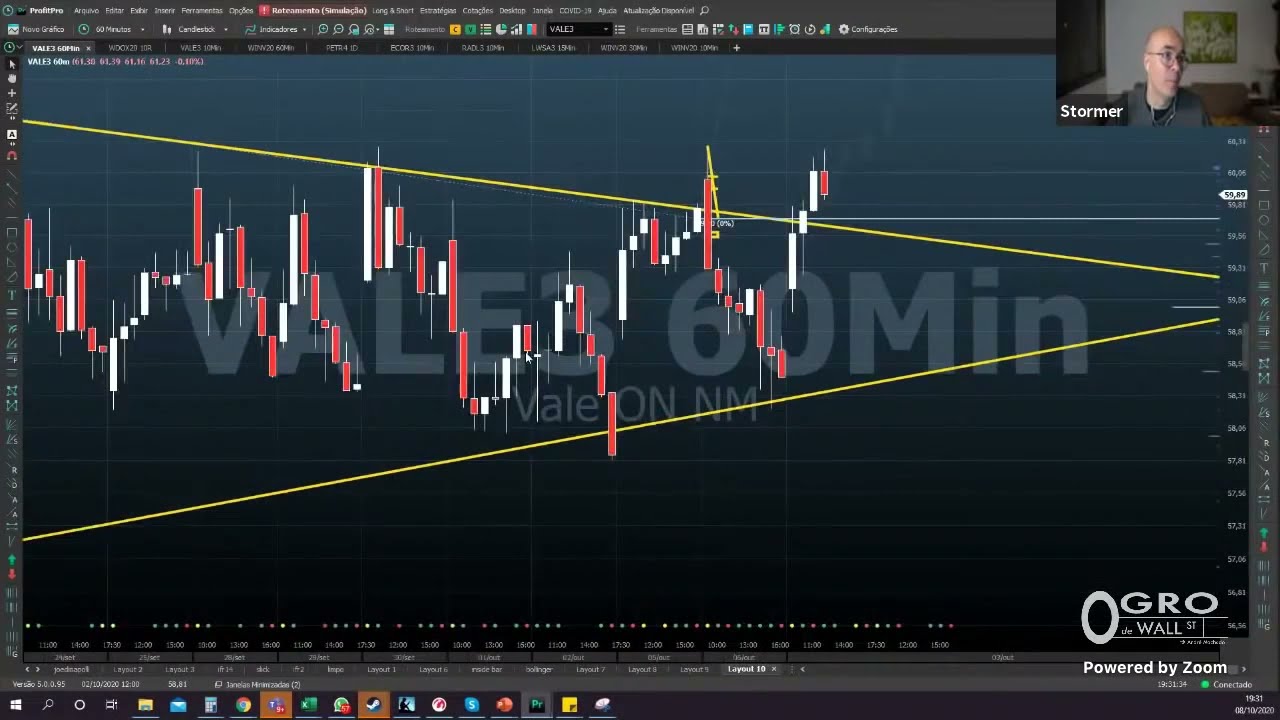Viewport: 1280px width, 720px height.
Task: Click the replay circle tool icon
Action: (810, 29)
